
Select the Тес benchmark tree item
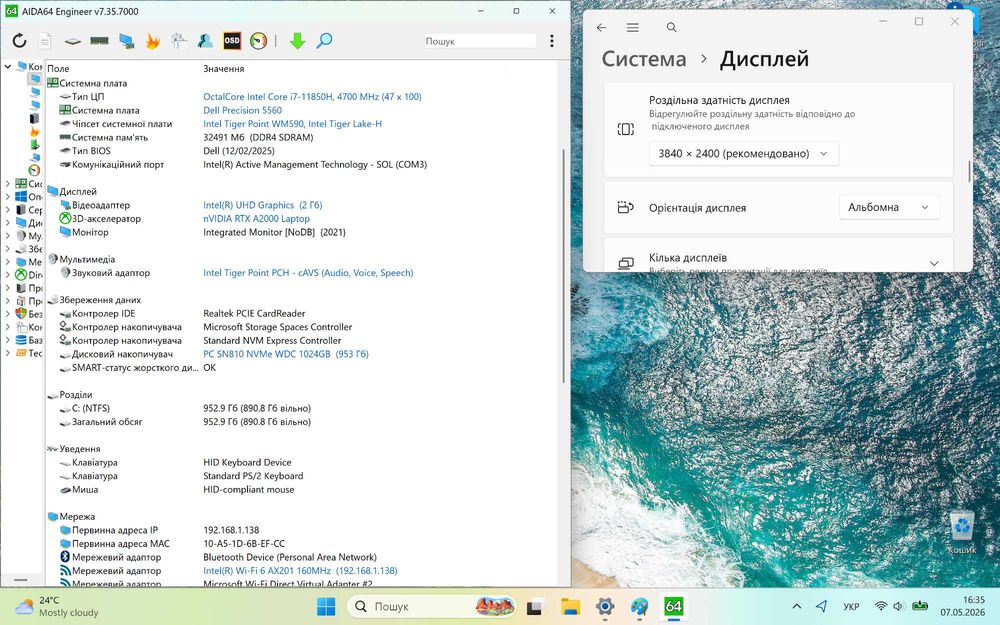[x=29, y=353]
